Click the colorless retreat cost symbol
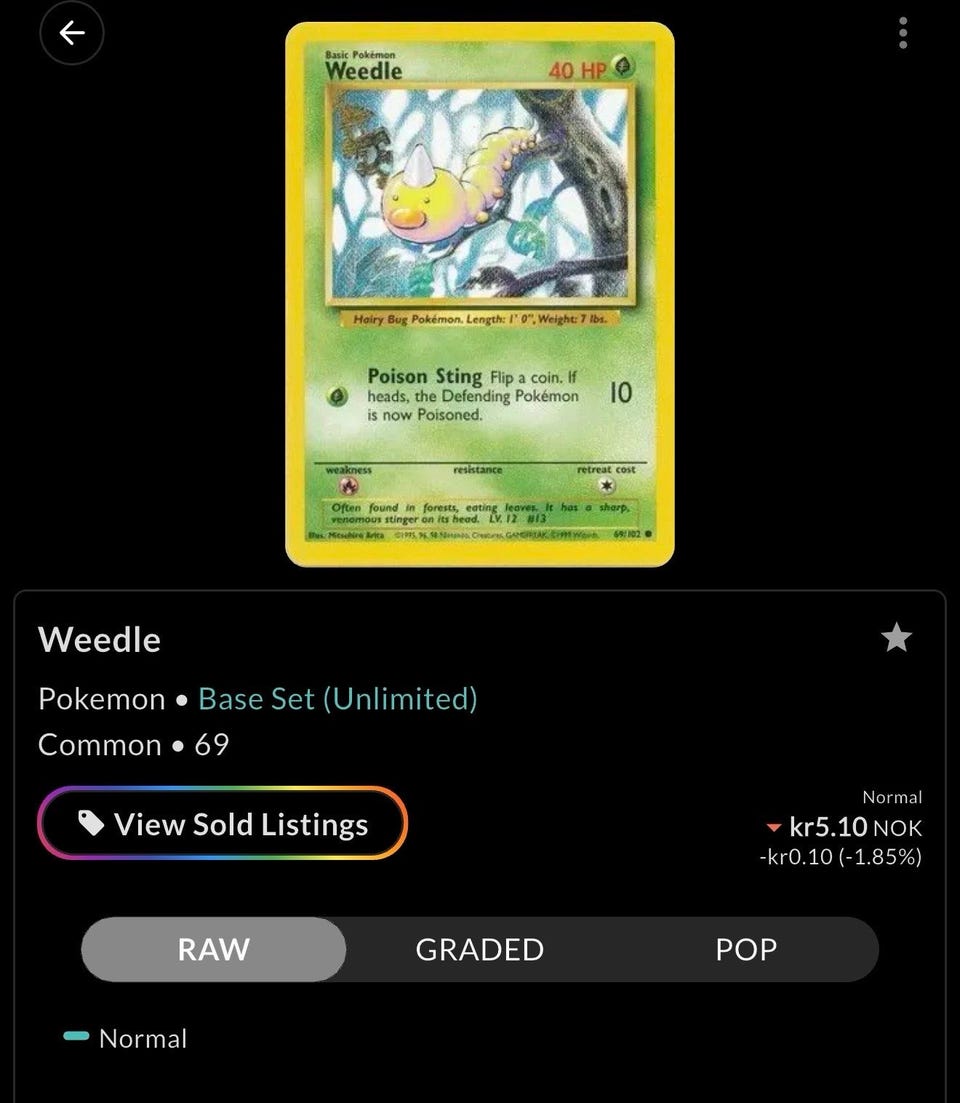 pyautogui.click(x=606, y=485)
